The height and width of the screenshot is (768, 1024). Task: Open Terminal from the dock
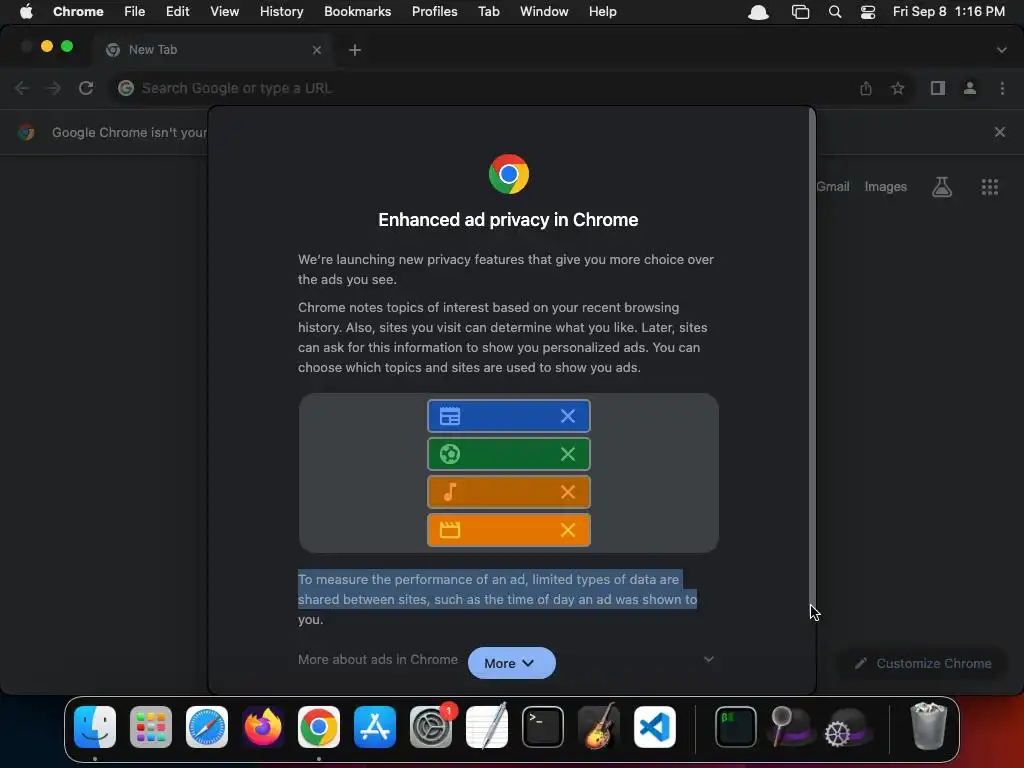543,727
